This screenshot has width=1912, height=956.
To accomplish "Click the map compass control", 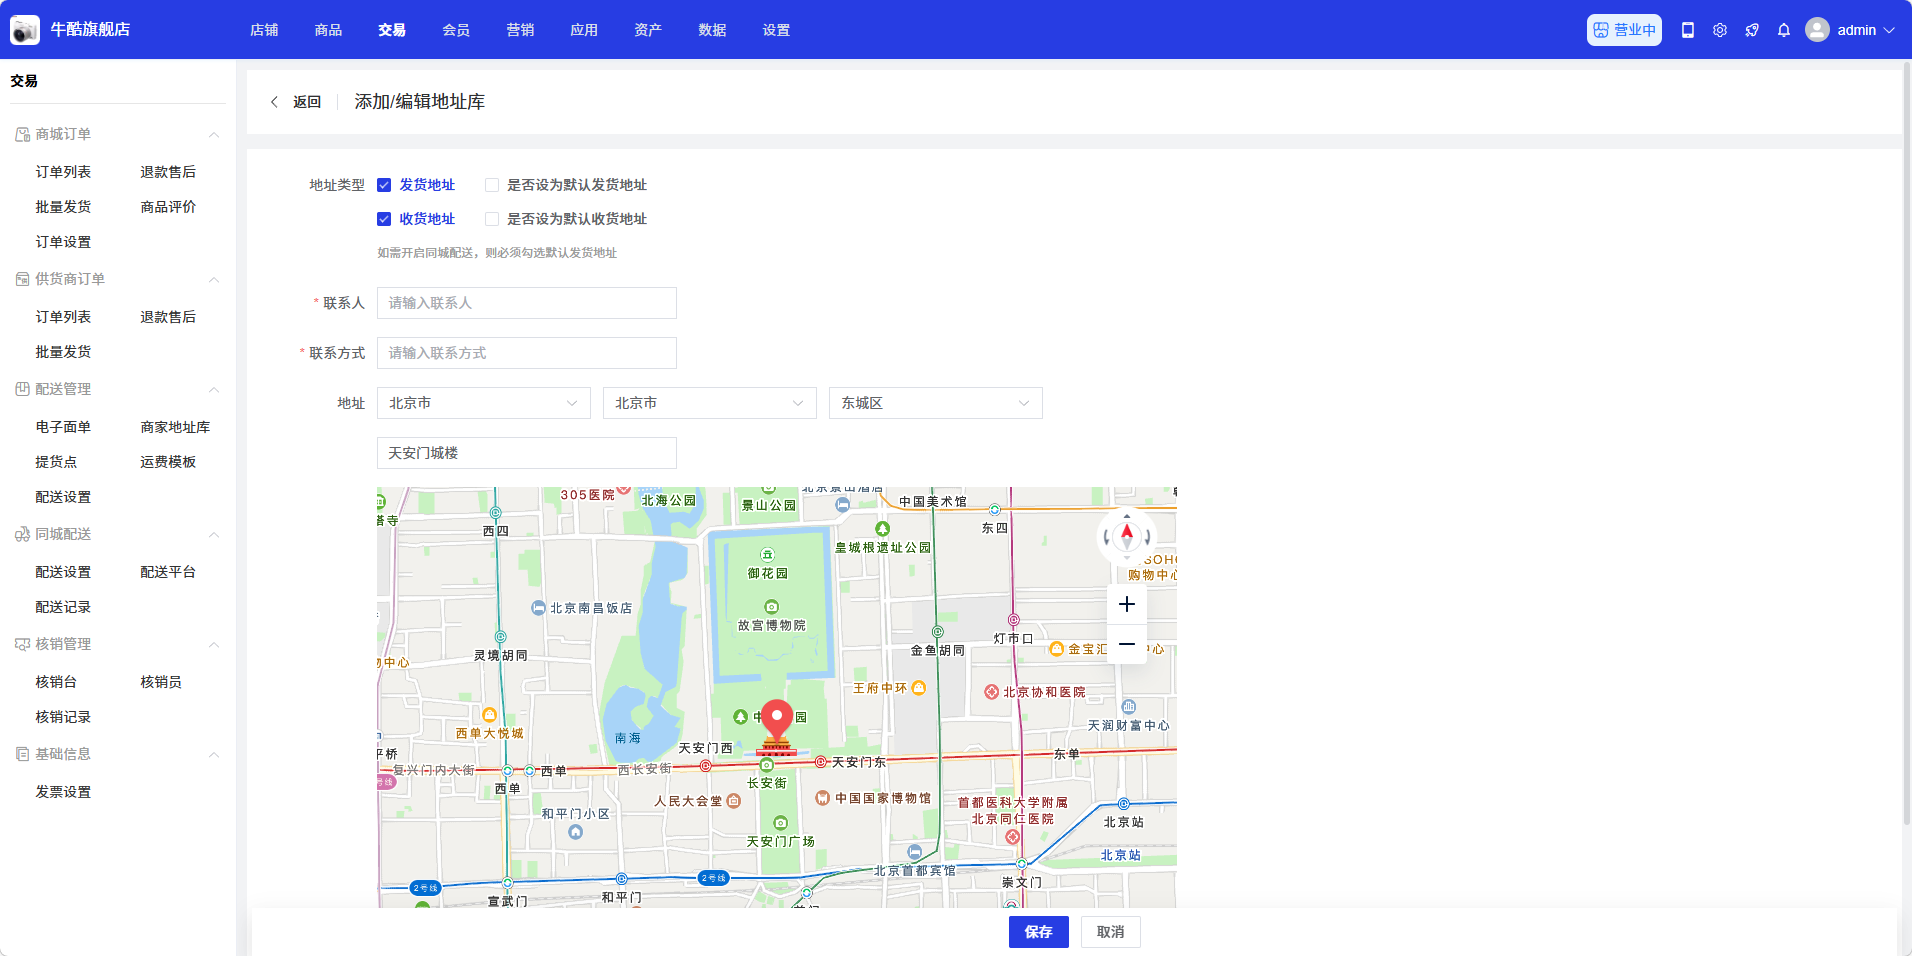I will point(1127,536).
